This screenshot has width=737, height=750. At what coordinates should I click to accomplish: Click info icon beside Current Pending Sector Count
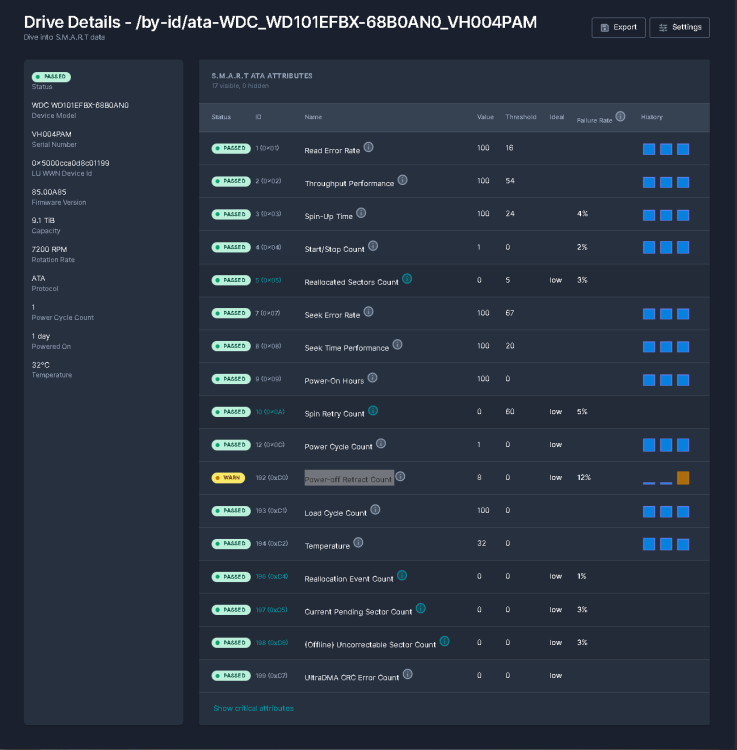click(x=421, y=608)
